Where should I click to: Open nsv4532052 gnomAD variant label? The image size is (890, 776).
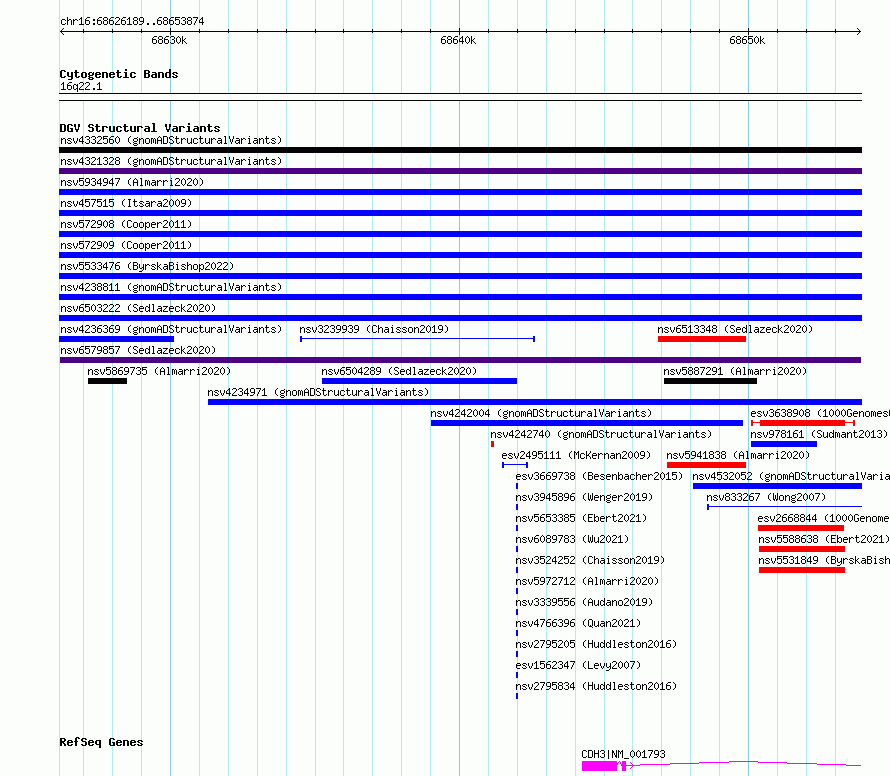(x=791, y=476)
